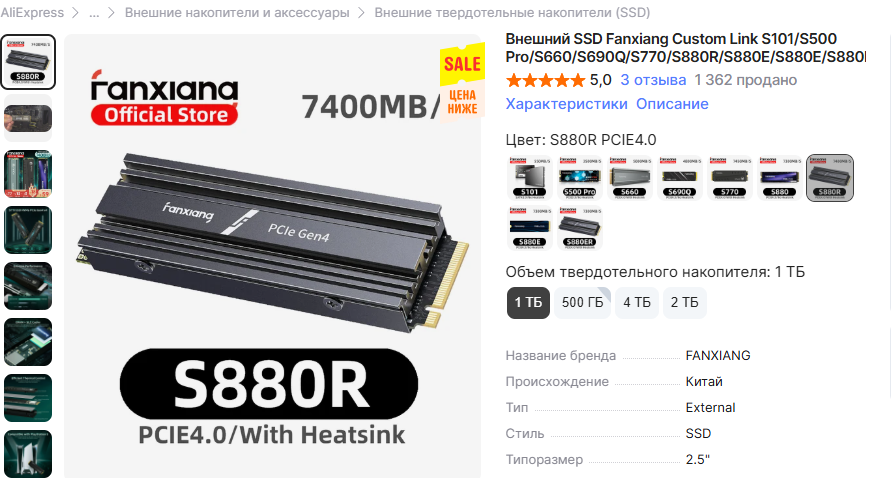
Task: Select the S101 color variant thumbnail
Action: point(530,178)
